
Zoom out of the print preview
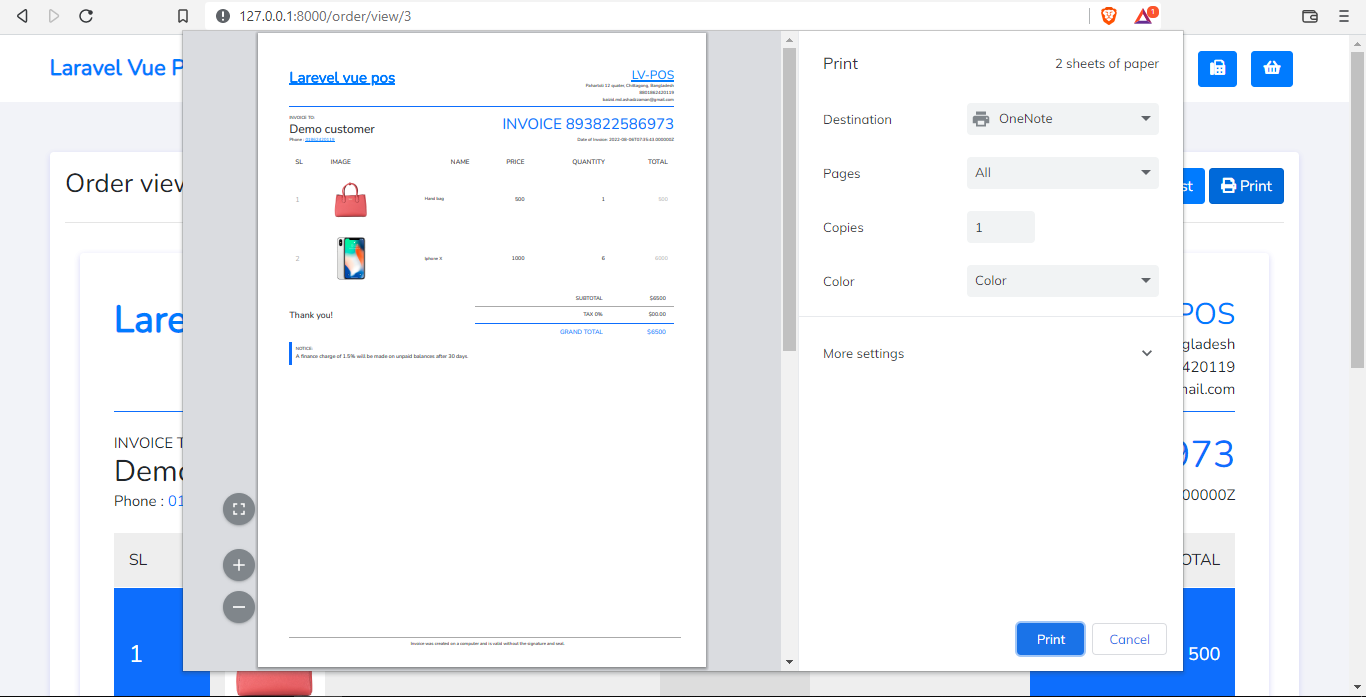[x=239, y=607]
